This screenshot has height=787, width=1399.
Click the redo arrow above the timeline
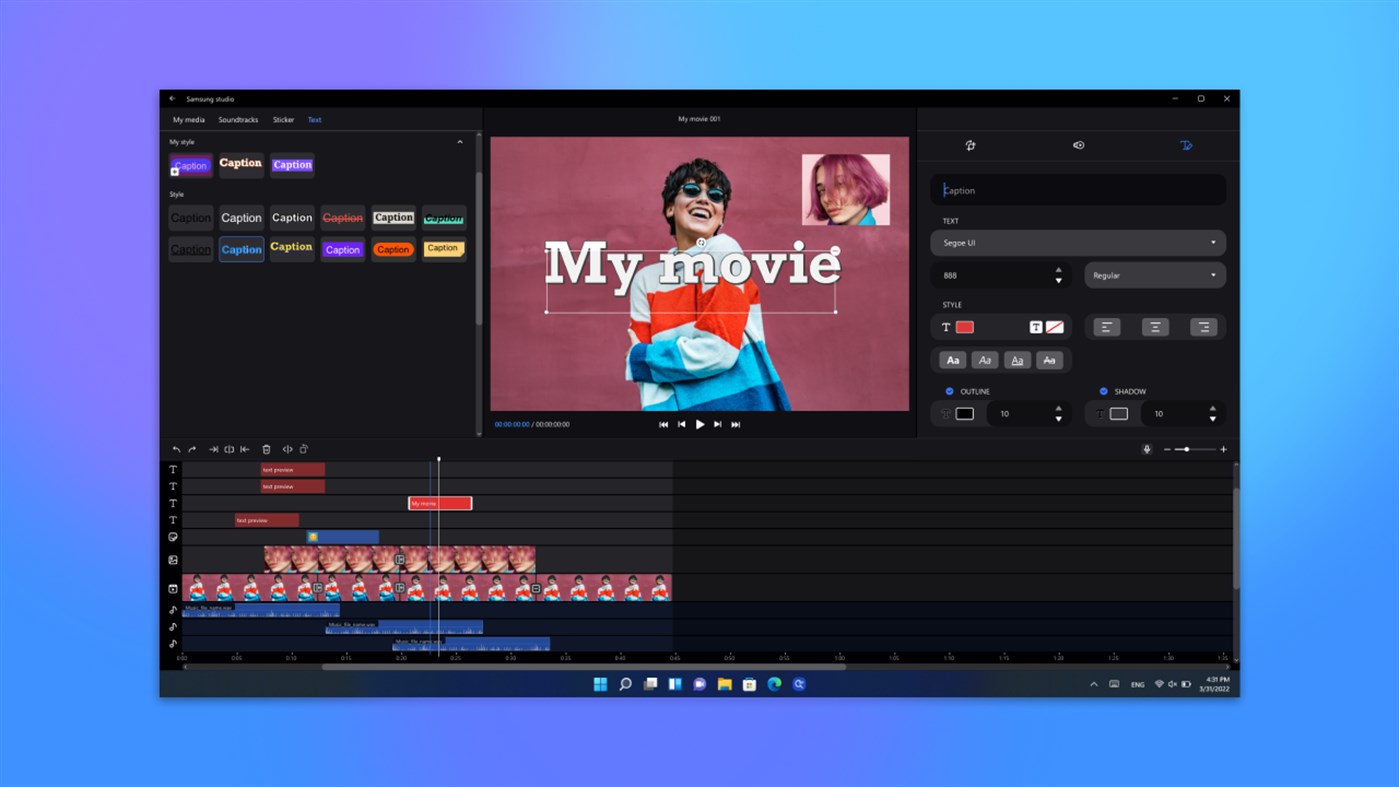pyautogui.click(x=192, y=450)
